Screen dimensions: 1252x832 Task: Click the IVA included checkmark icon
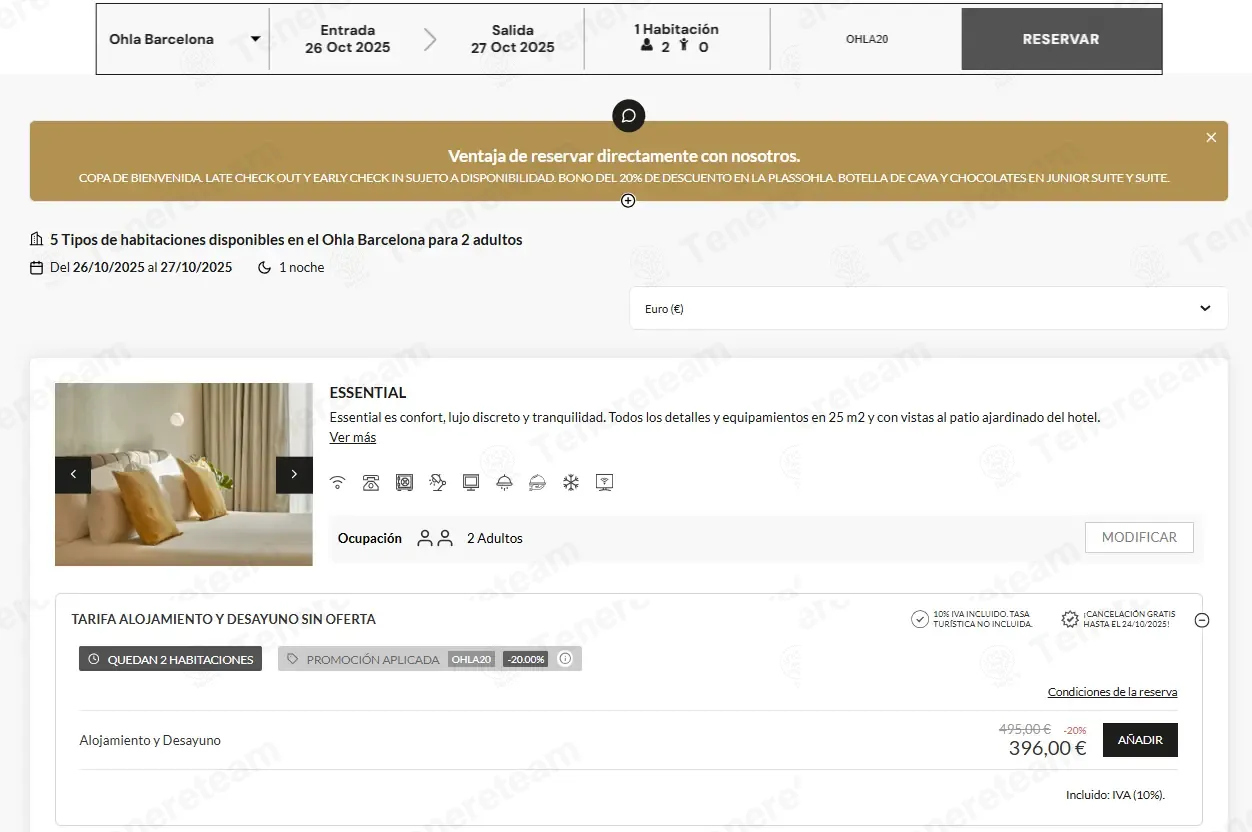click(920, 619)
